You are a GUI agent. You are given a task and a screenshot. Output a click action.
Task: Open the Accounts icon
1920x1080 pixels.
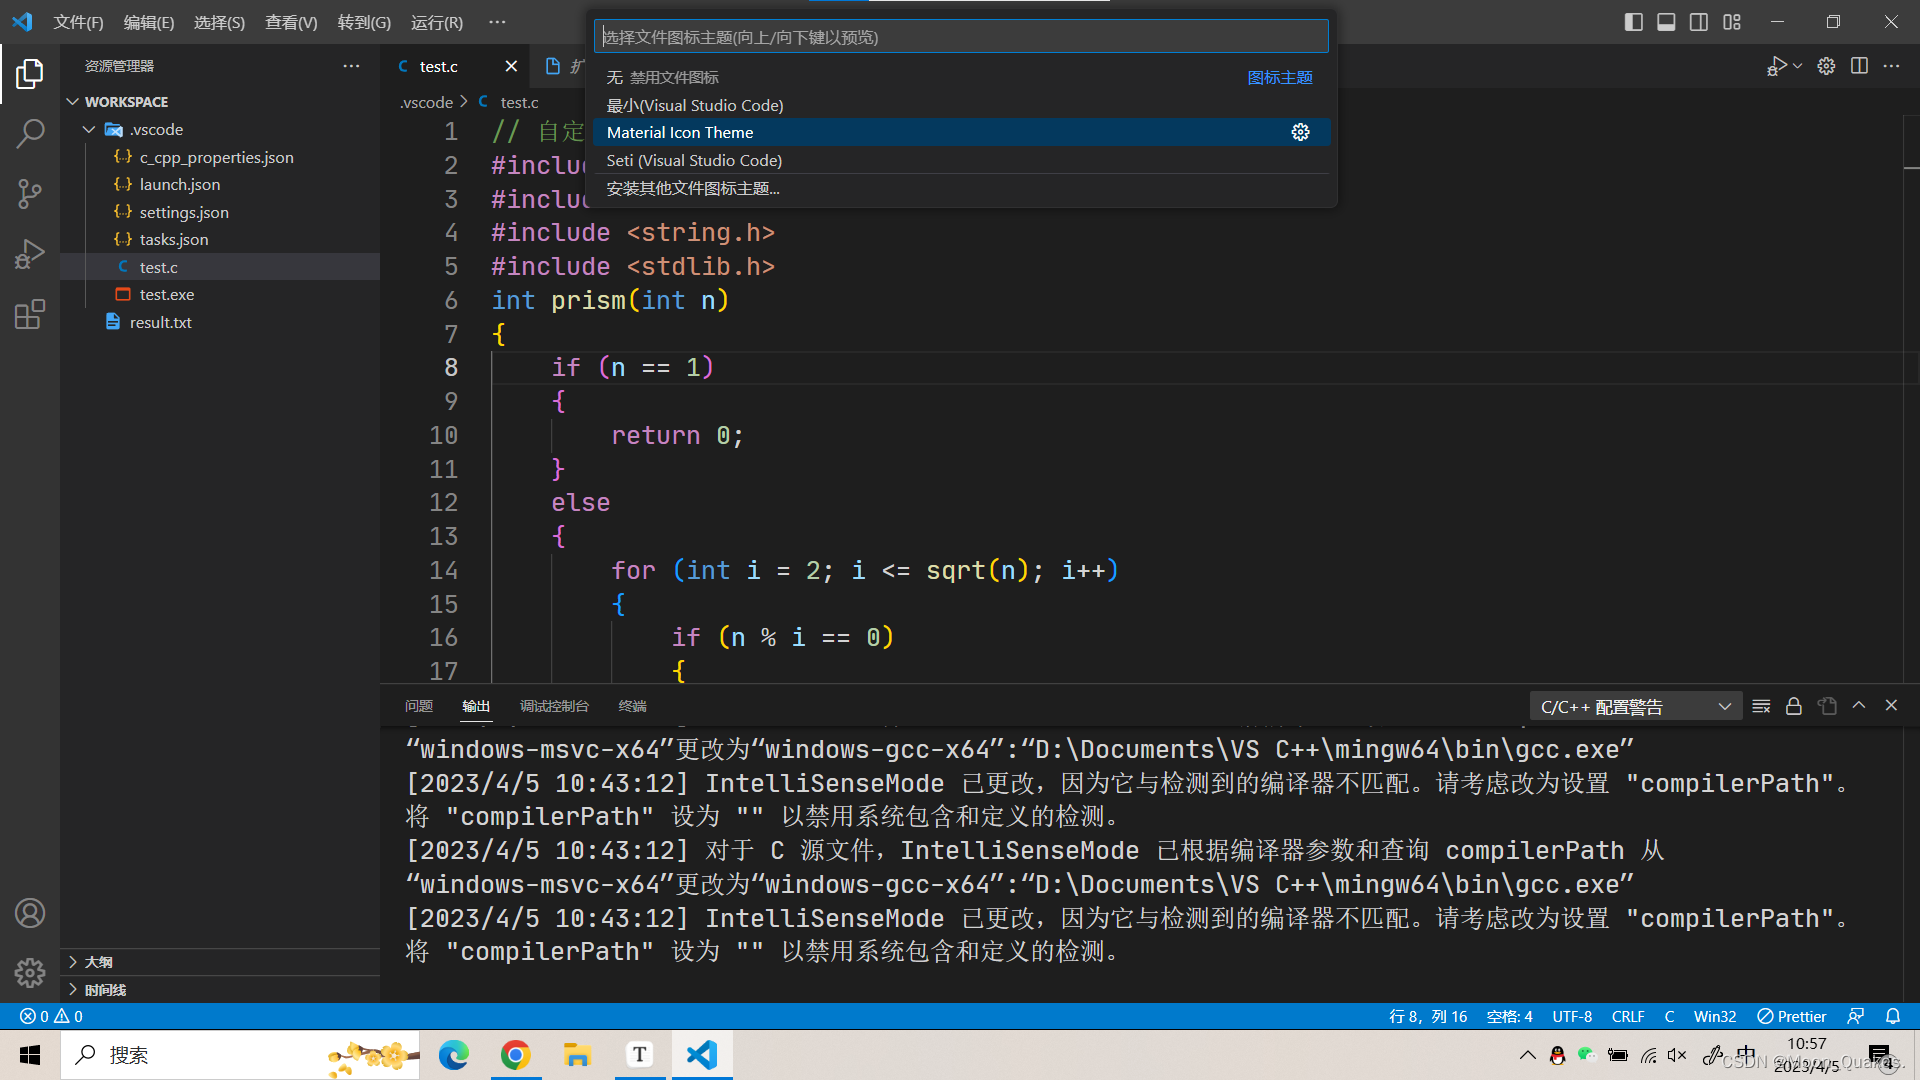pos(30,912)
